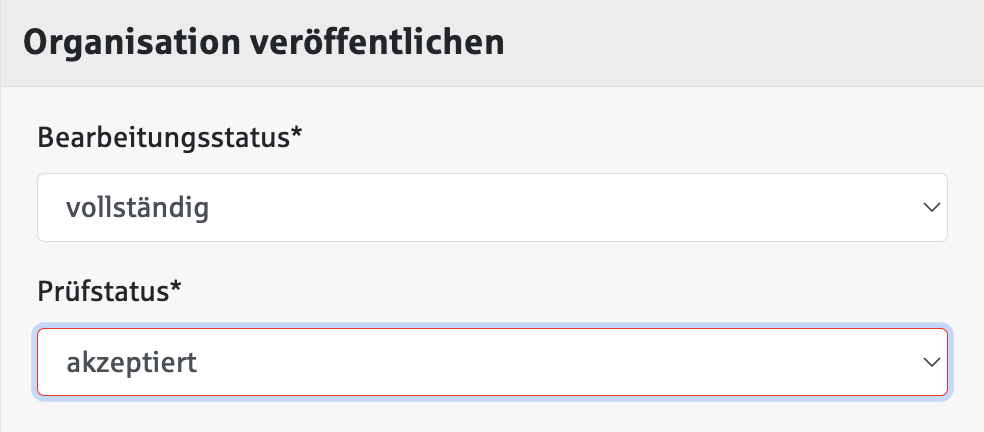Open the Bearbeitungsstatus dropdown
The image size is (984, 432).
click(x=492, y=208)
